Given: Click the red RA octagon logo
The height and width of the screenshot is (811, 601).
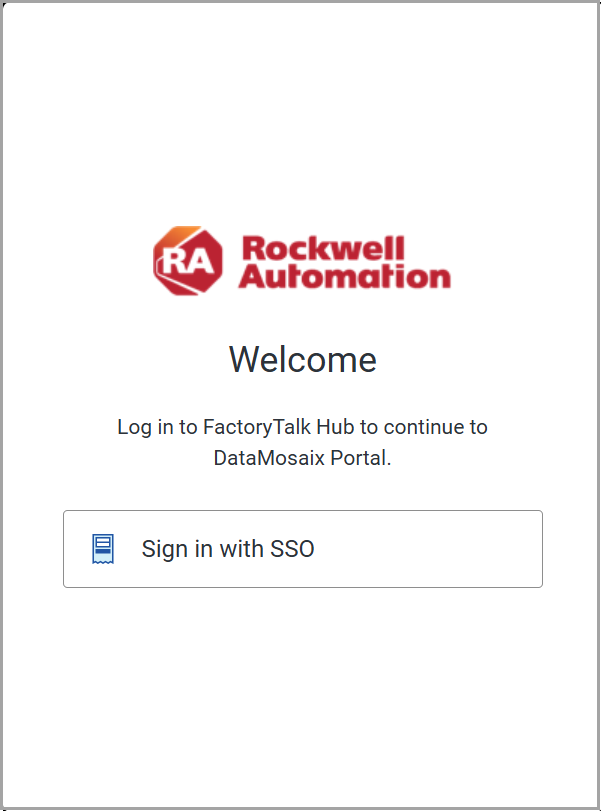Looking at the screenshot, I should (x=188, y=261).
